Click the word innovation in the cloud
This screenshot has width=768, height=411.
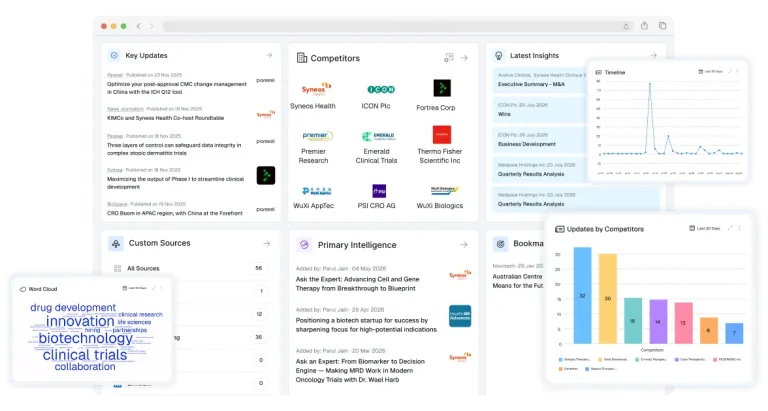pyautogui.click(x=80, y=321)
